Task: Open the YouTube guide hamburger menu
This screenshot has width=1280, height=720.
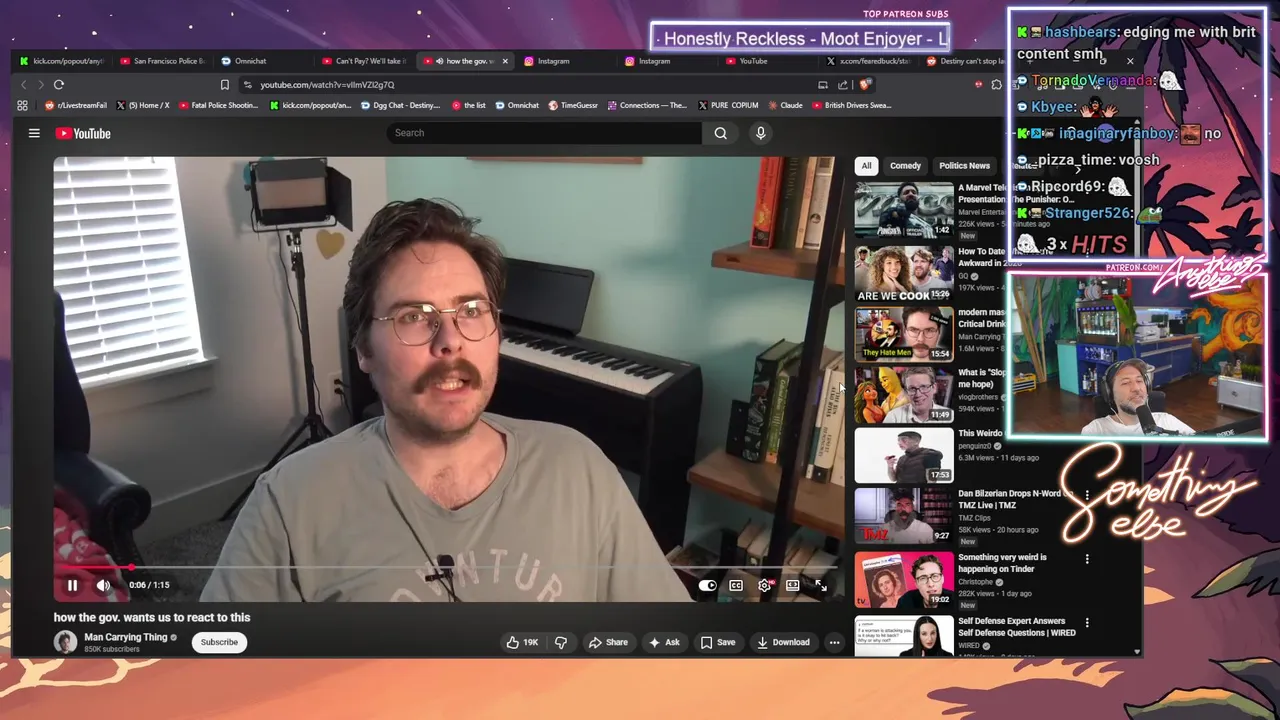Action: tap(34, 133)
